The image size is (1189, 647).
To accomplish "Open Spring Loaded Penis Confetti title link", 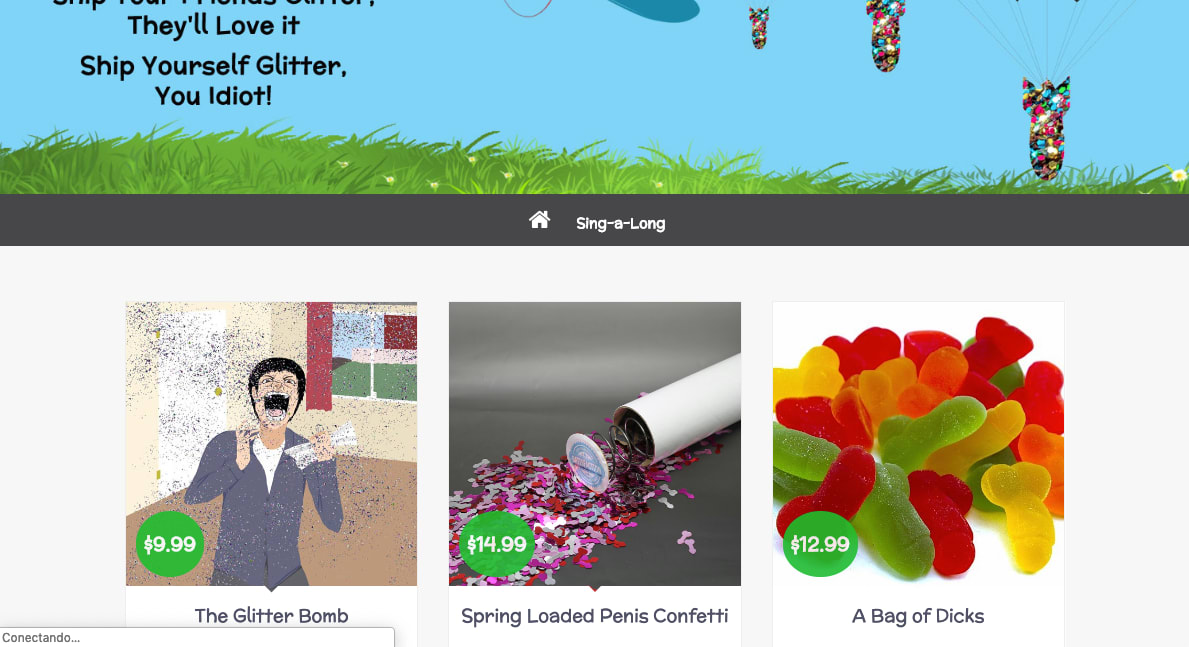I will point(594,616).
